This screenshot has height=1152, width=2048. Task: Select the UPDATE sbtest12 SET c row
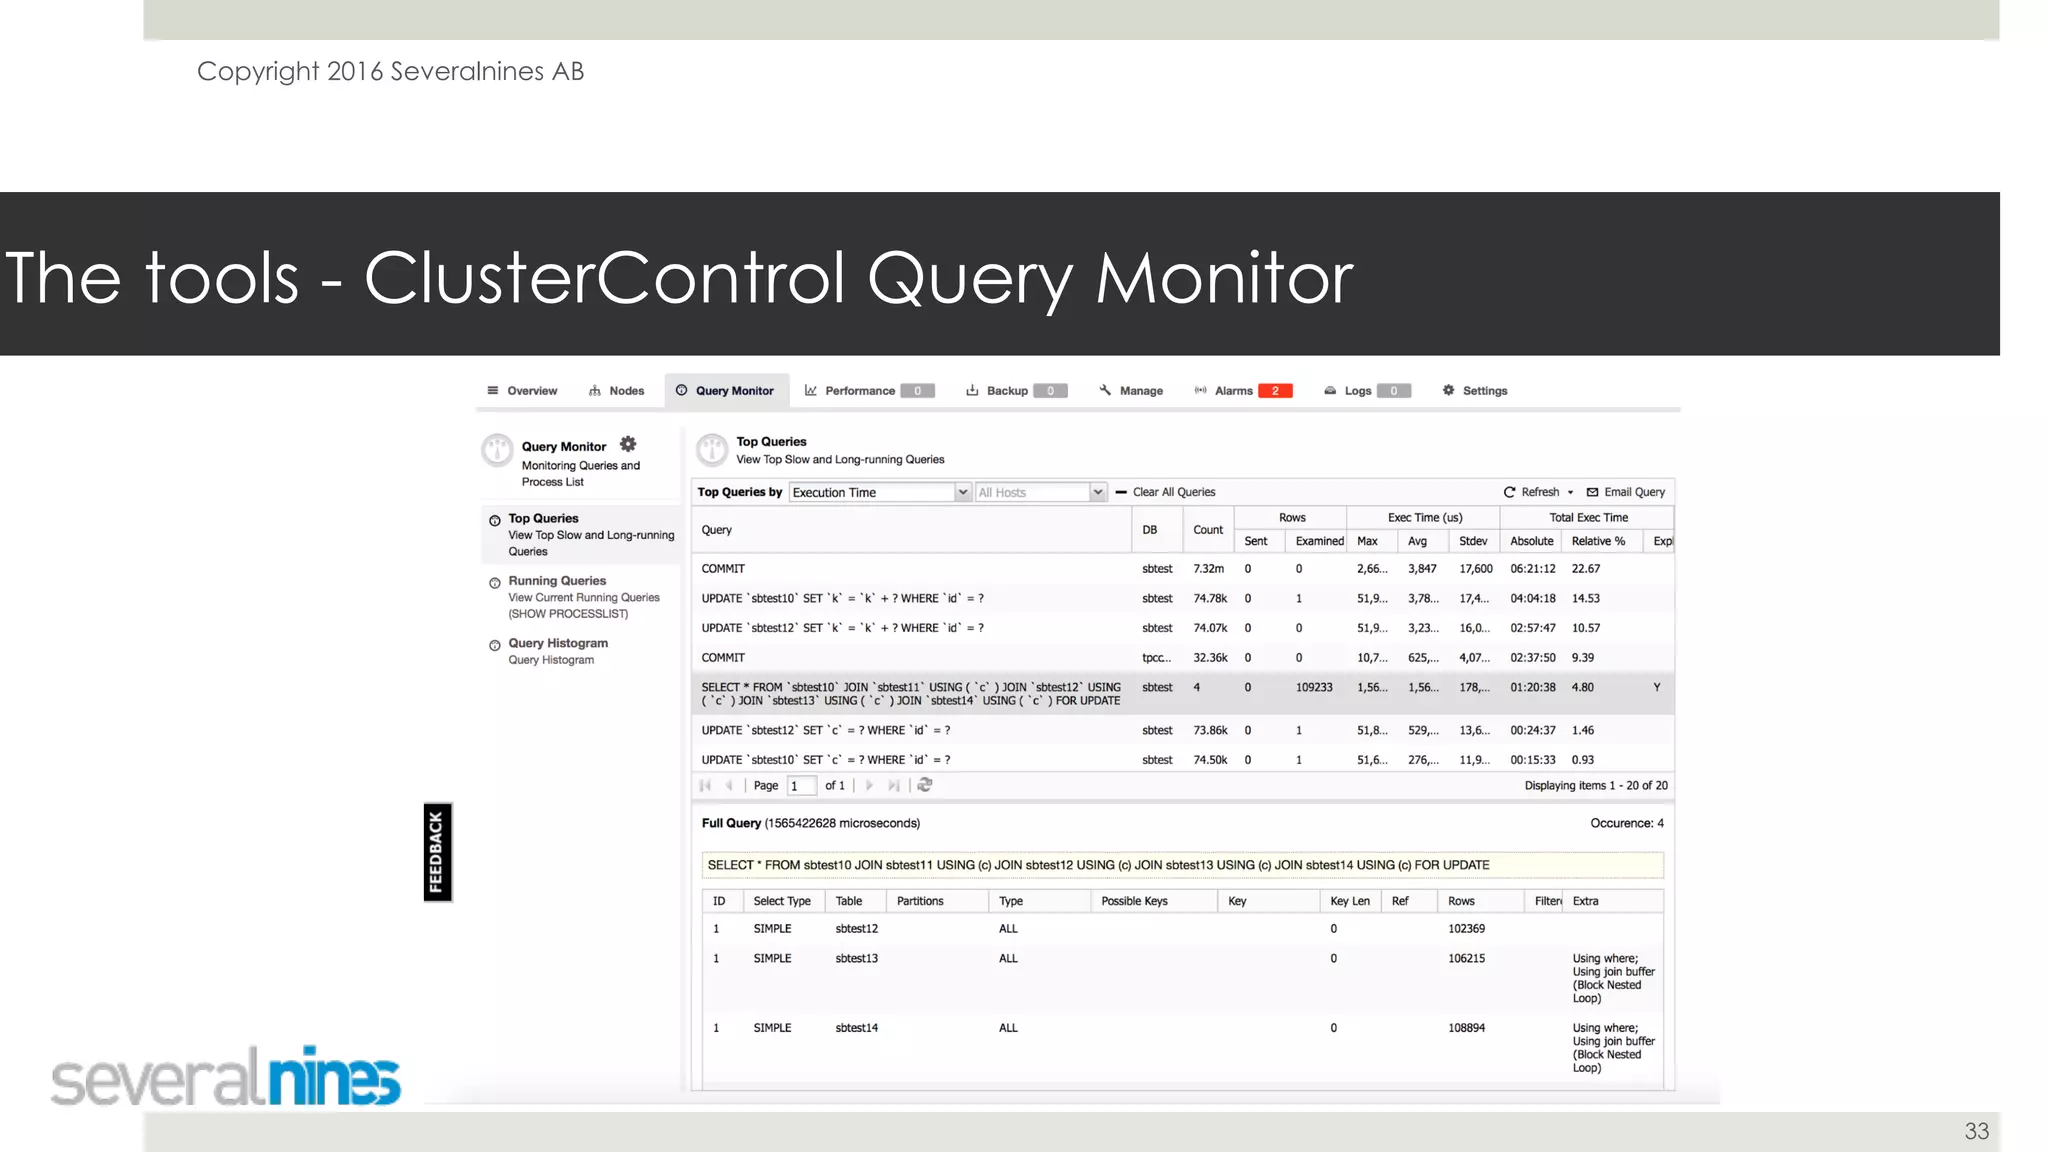[1184, 730]
